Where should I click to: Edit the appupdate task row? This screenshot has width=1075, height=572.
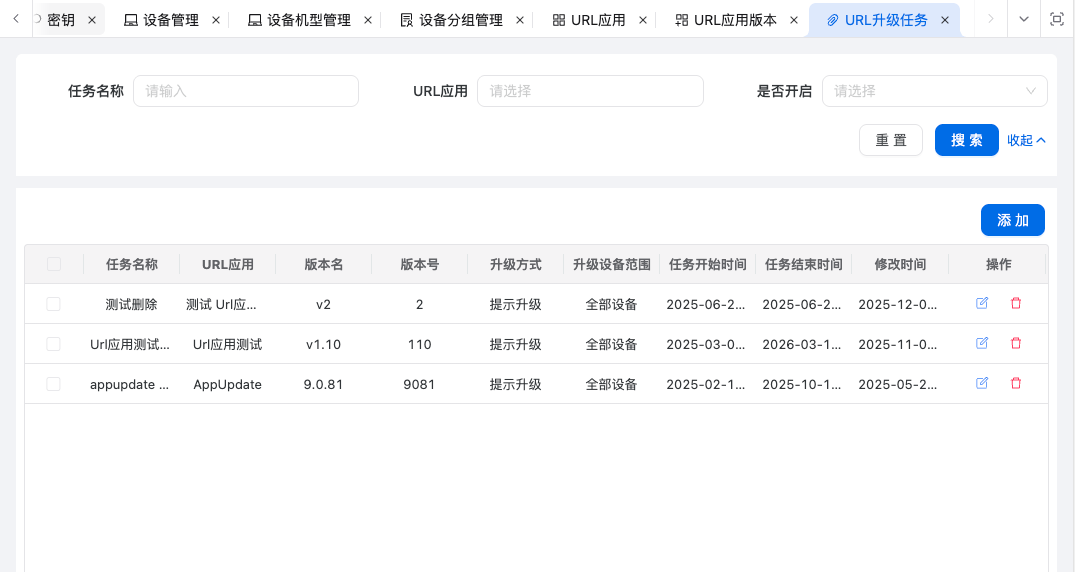(x=982, y=383)
